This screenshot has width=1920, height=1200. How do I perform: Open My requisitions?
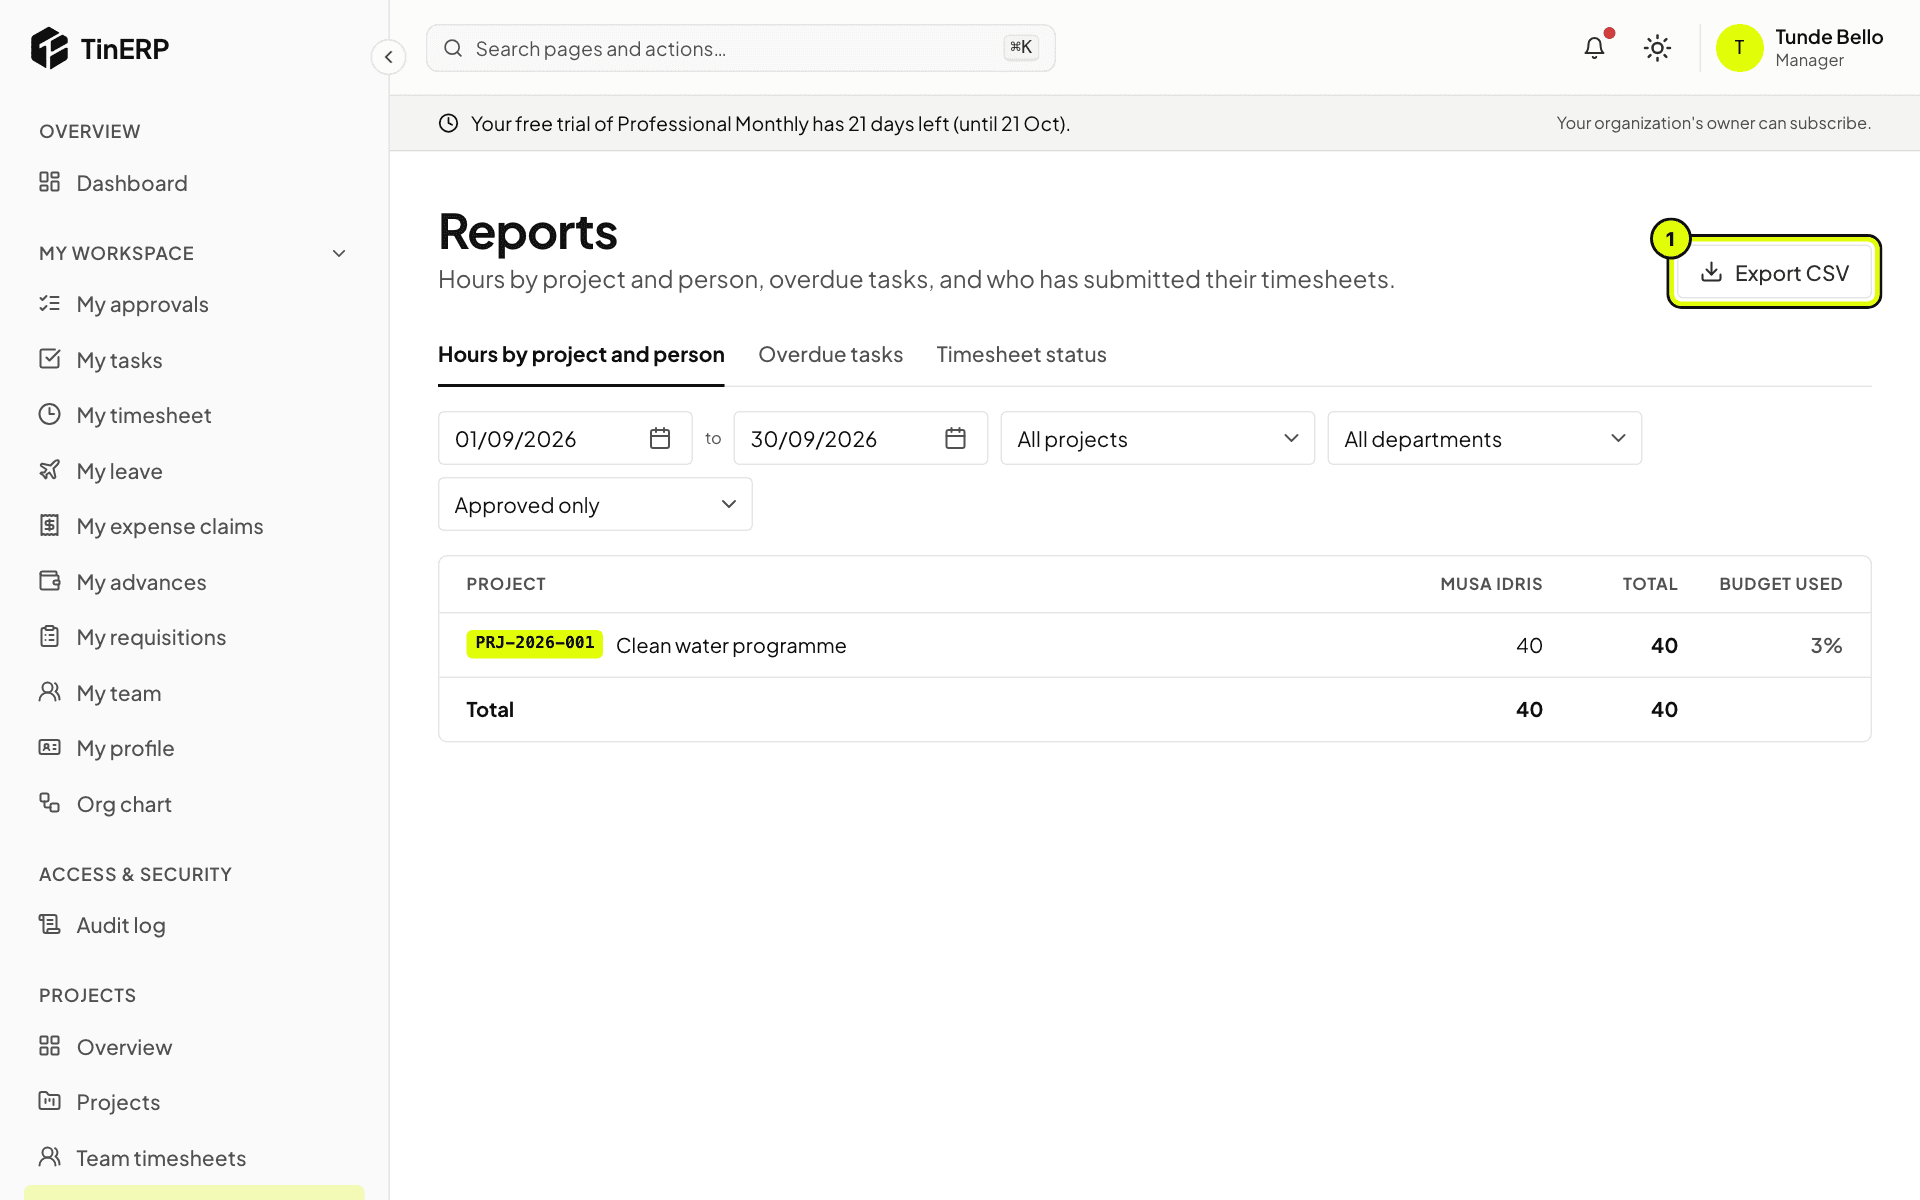(194, 637)
